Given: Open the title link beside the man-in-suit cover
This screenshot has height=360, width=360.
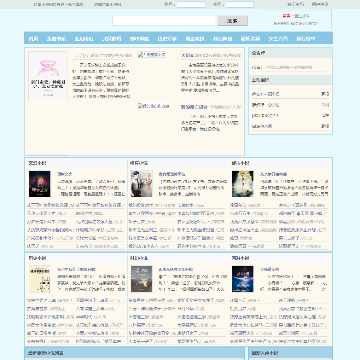Looking at the screenshot, I should tap(172, 174).
